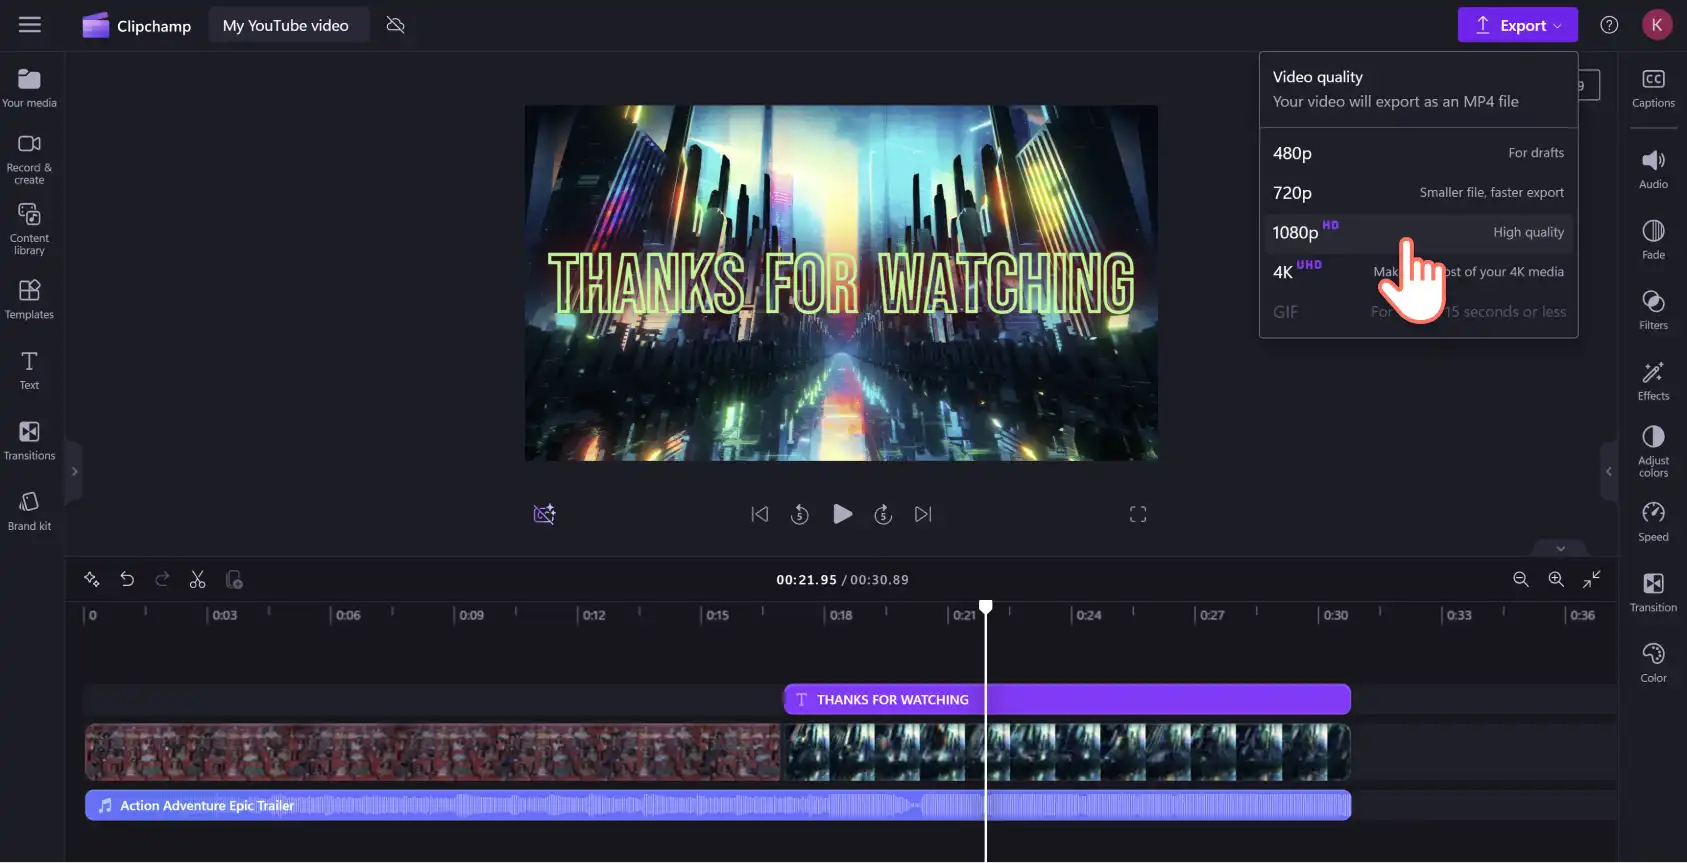Play the video preview
Image resolution: width=1687 pixels, height=863 pixels.
842,514
